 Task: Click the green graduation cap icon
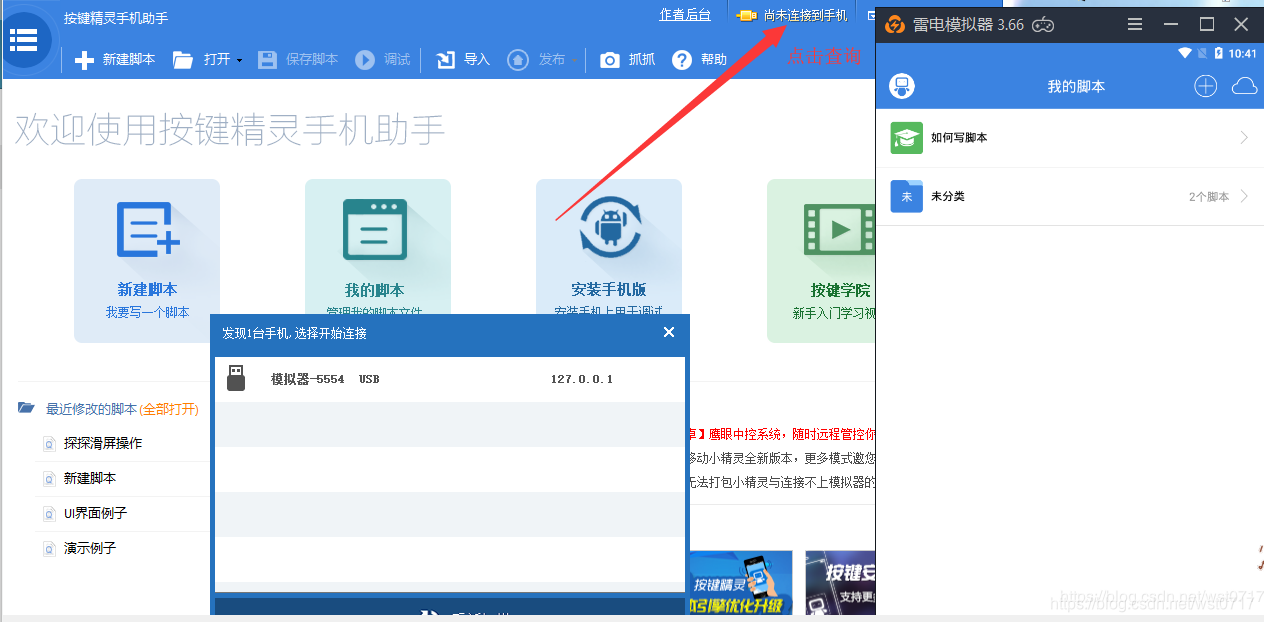pos(906,138)
